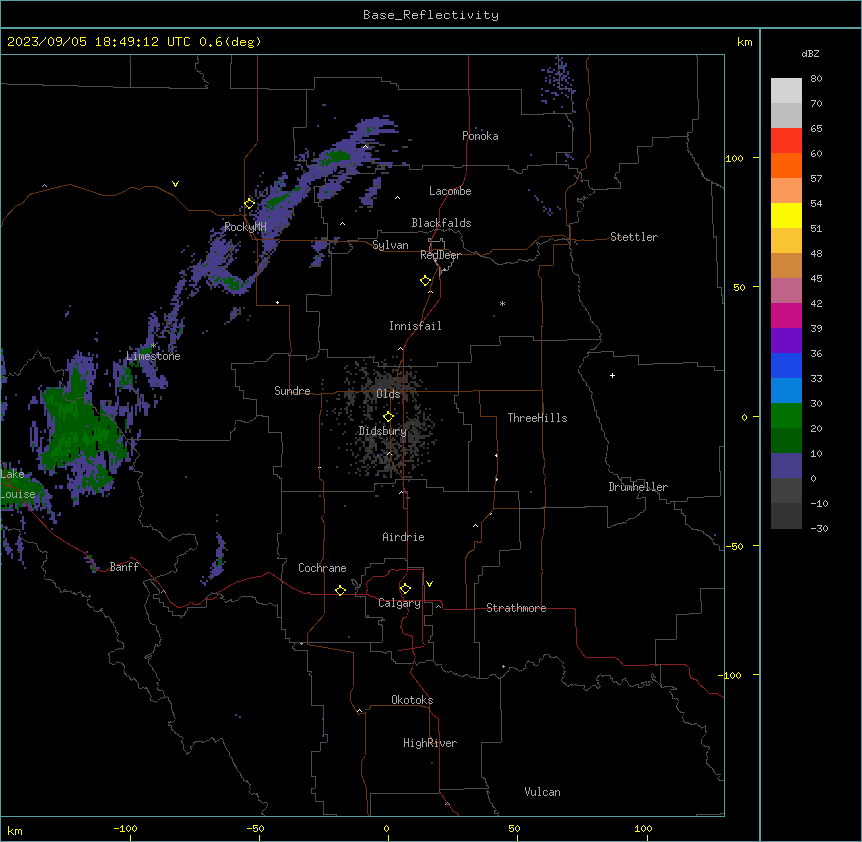This screenshot has width=862, height=842.
Task: Click the yellow diamond marker above Calgary label
Action: point(405,589)
